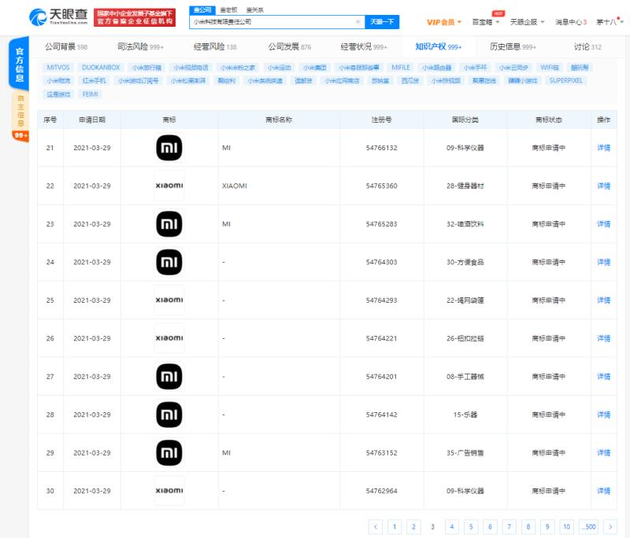Filter by the MIFILE trademark tag
This screenshot has width=630, height=538.
click(401, 68)
